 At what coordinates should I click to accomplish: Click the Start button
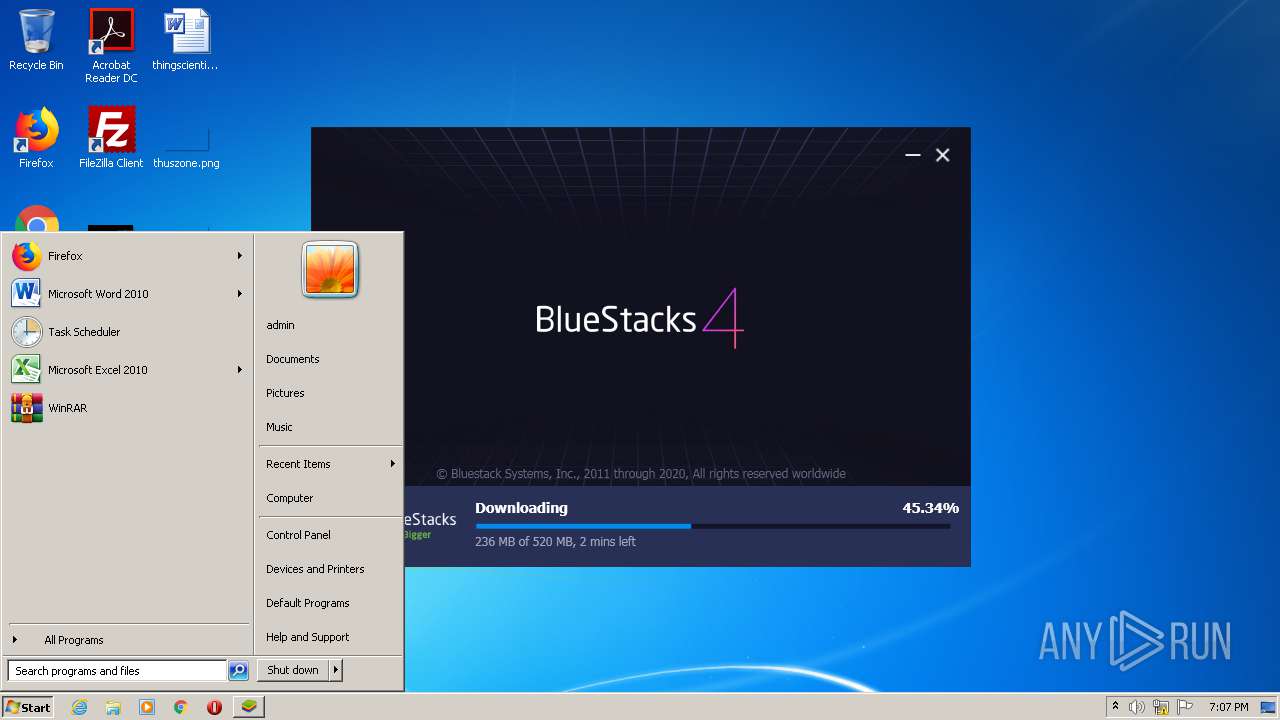pos(28,707)
